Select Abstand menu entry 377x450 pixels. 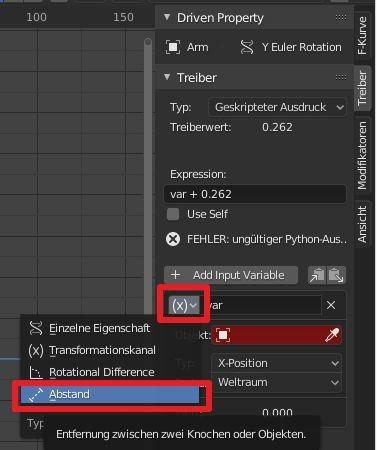[x=110, y=394]
